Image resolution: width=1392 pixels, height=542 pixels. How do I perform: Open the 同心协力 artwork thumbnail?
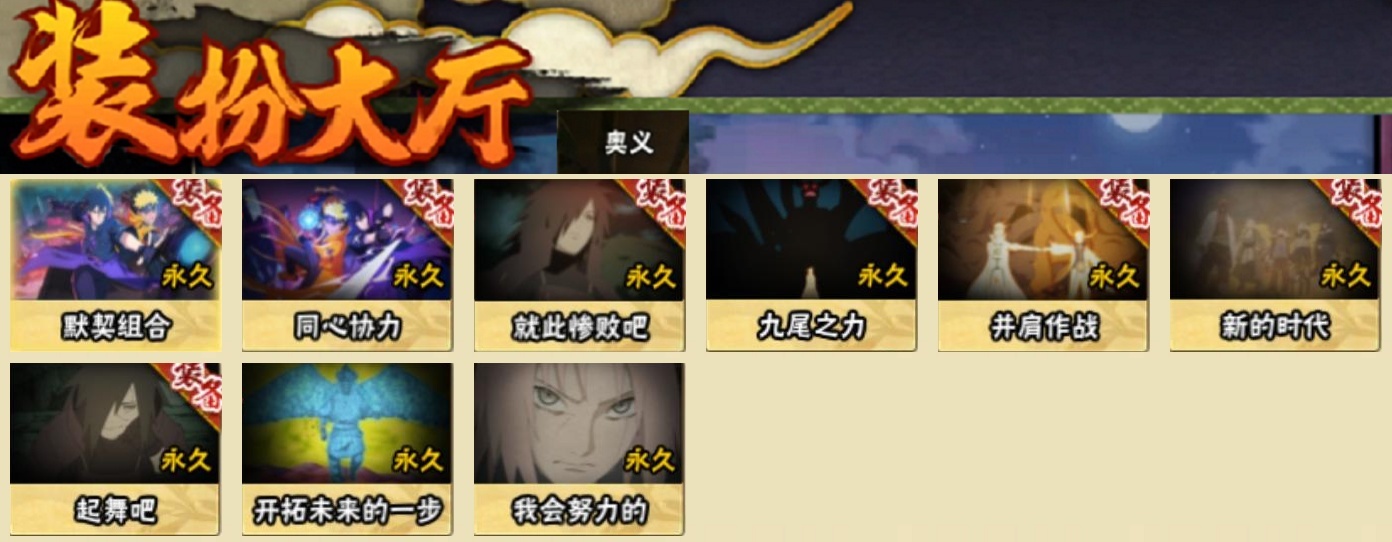pyautogui.click(x=347, y=240)
